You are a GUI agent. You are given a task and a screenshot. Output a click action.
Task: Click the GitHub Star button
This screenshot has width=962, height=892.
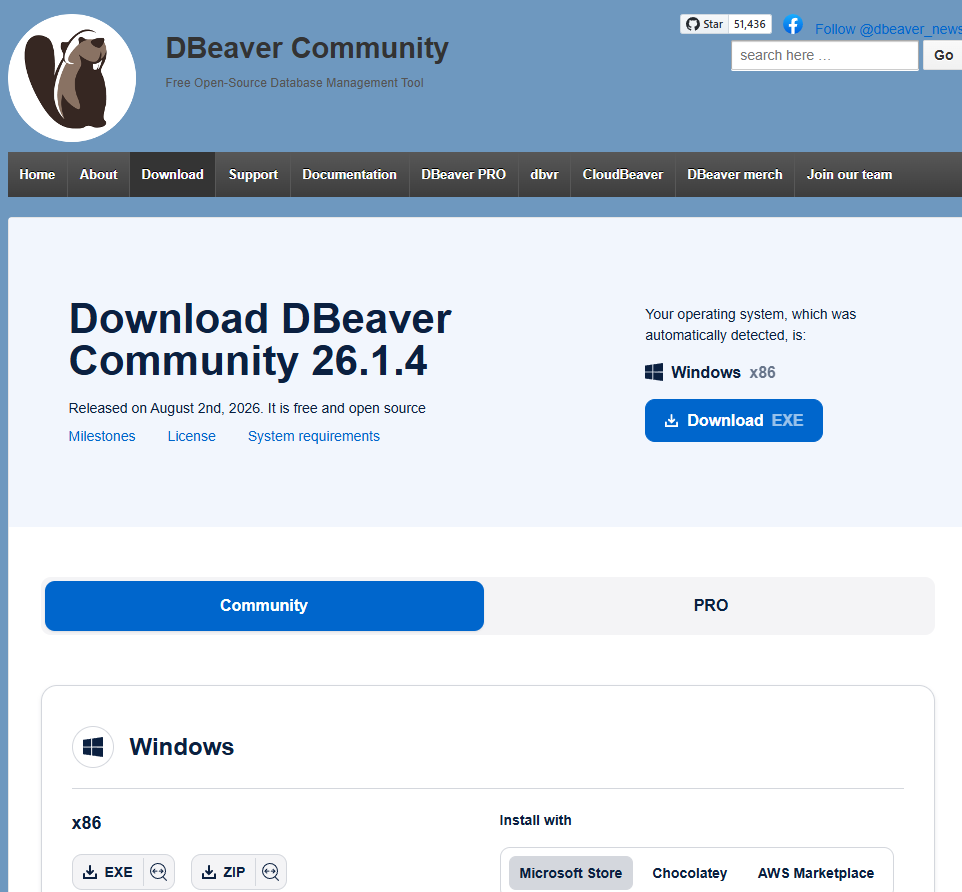(x=704, y=24)
